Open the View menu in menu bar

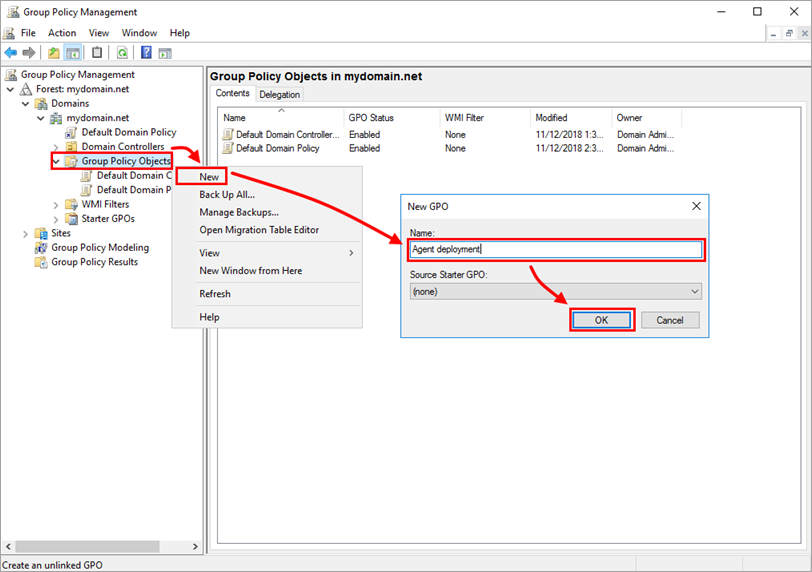(99, 33)
